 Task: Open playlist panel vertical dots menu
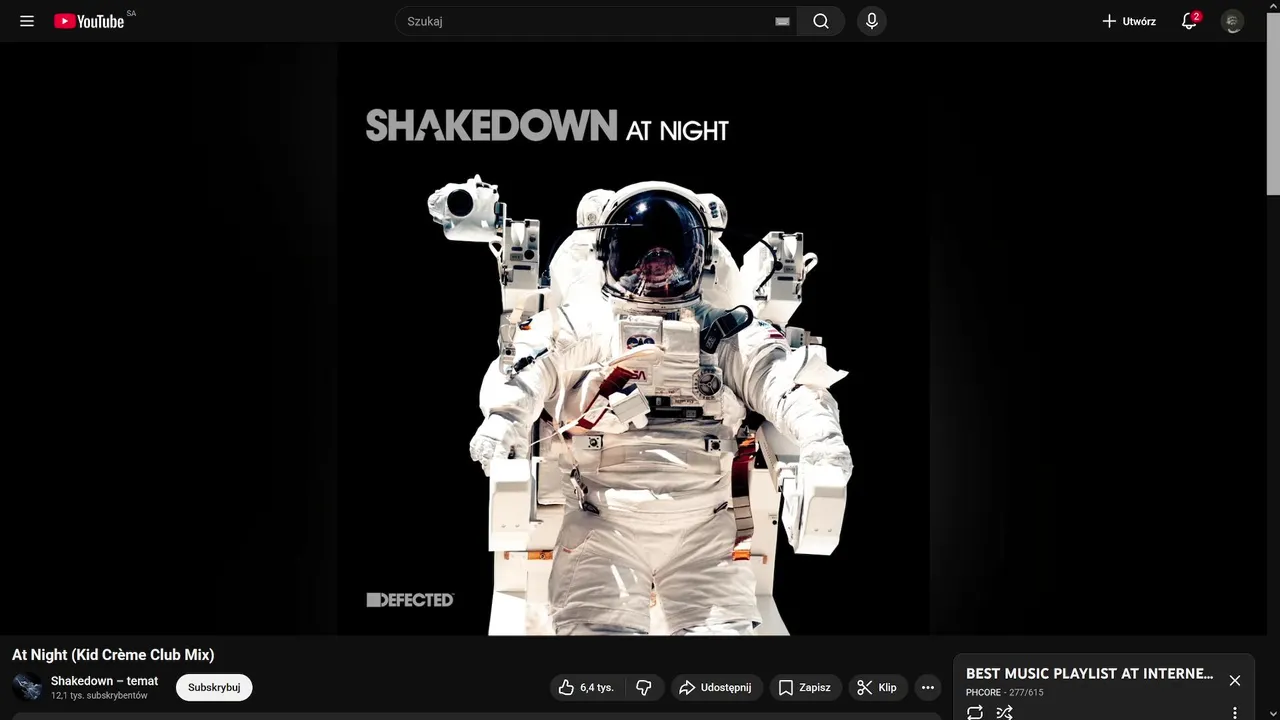pyautogui.click(x=1235, y=713)
